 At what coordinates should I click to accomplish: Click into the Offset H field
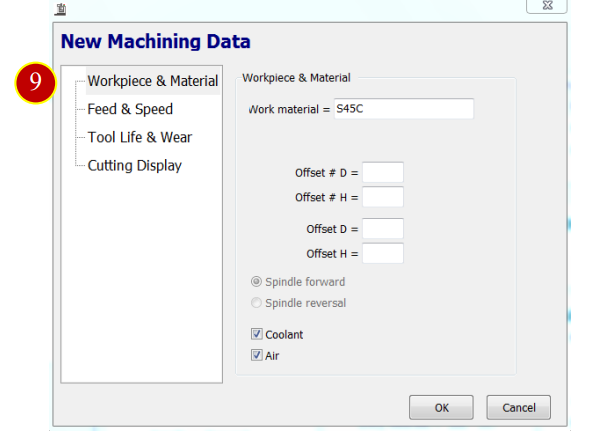pos(383,253)
